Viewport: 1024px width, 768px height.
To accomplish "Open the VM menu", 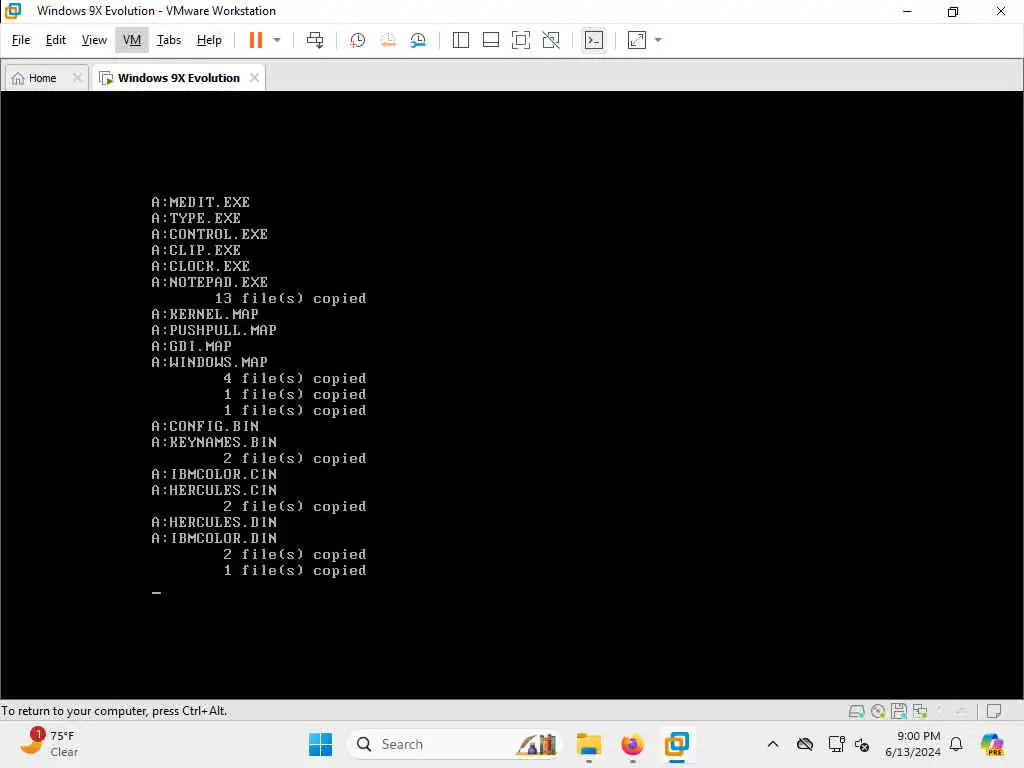I will coord(132,40).
